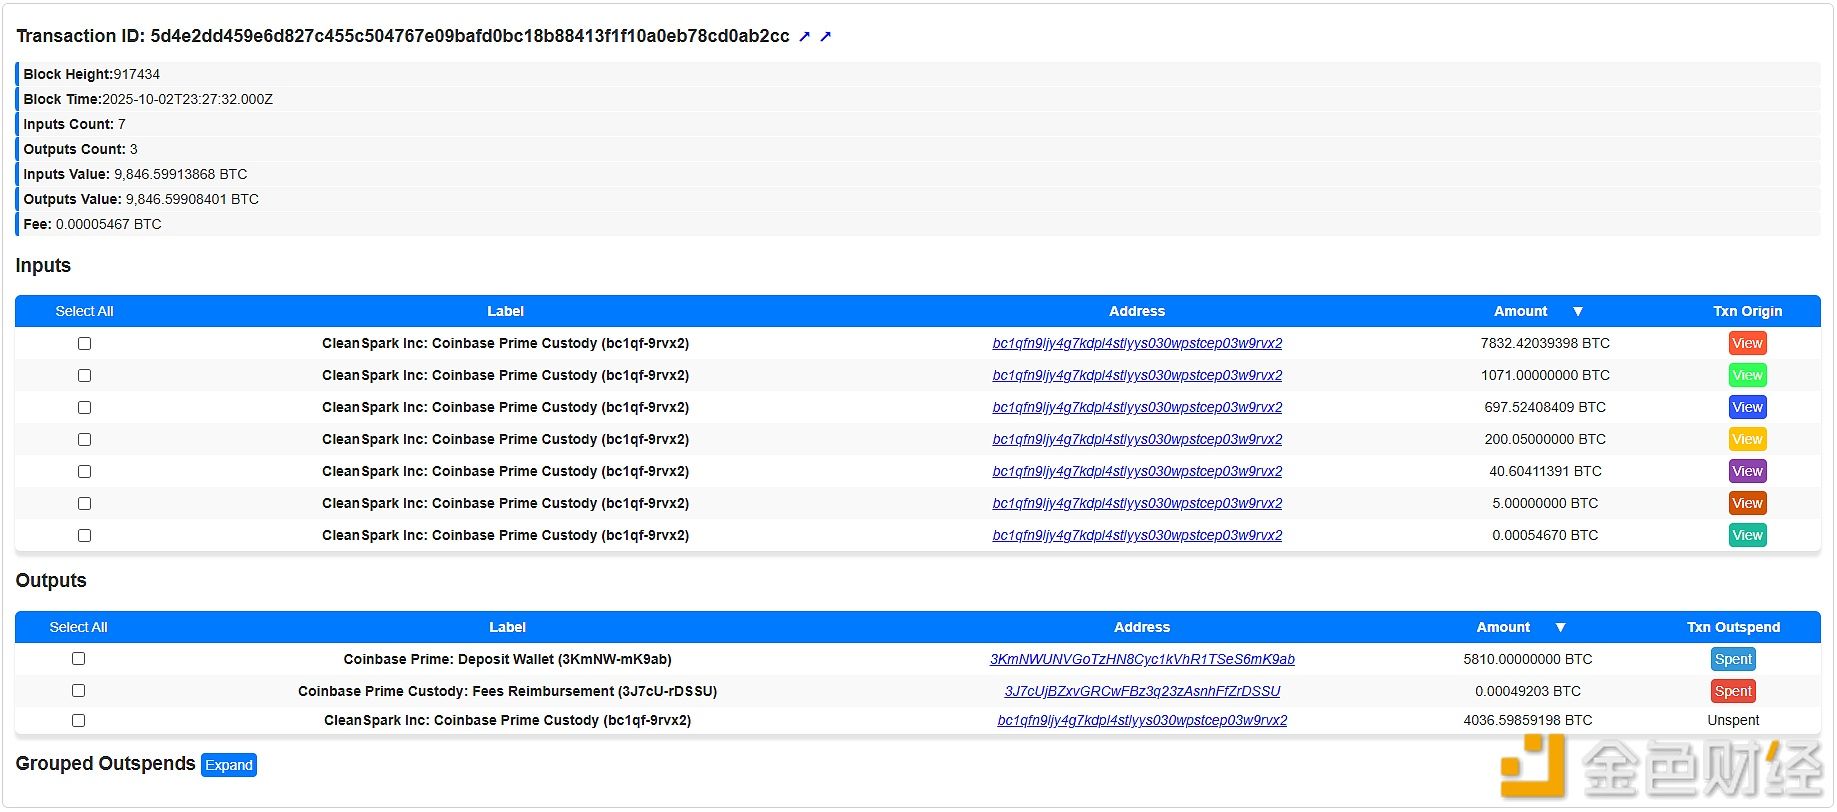Click Select All in the Inputs table header
The height and width of the screenshot is (812, 1837).
click(x=84, y=311)
